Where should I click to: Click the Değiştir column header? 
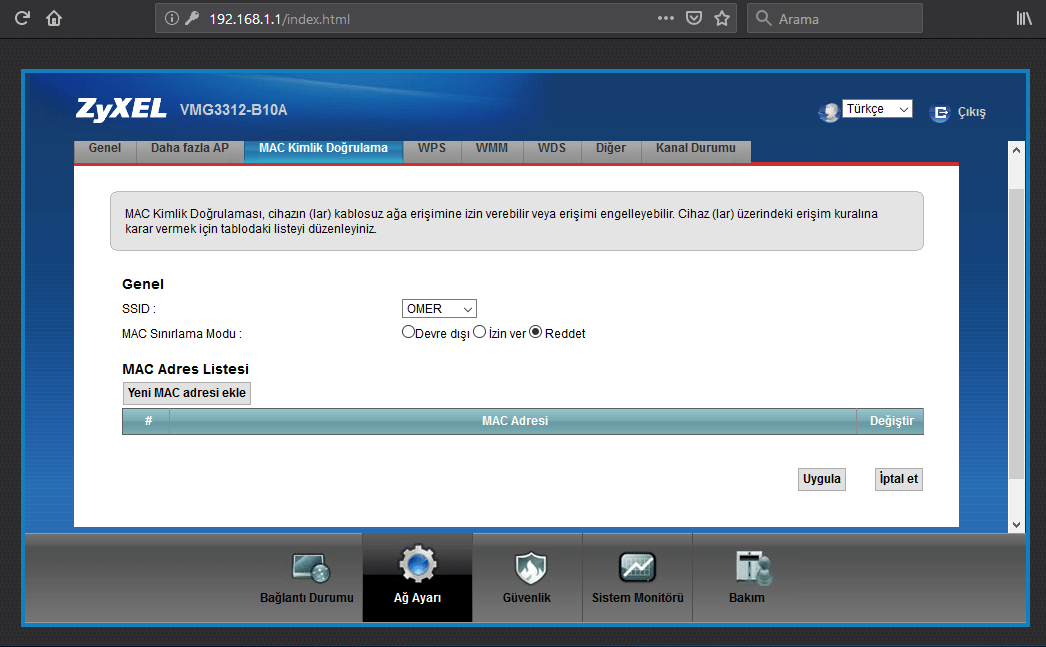tap(891, 421)
